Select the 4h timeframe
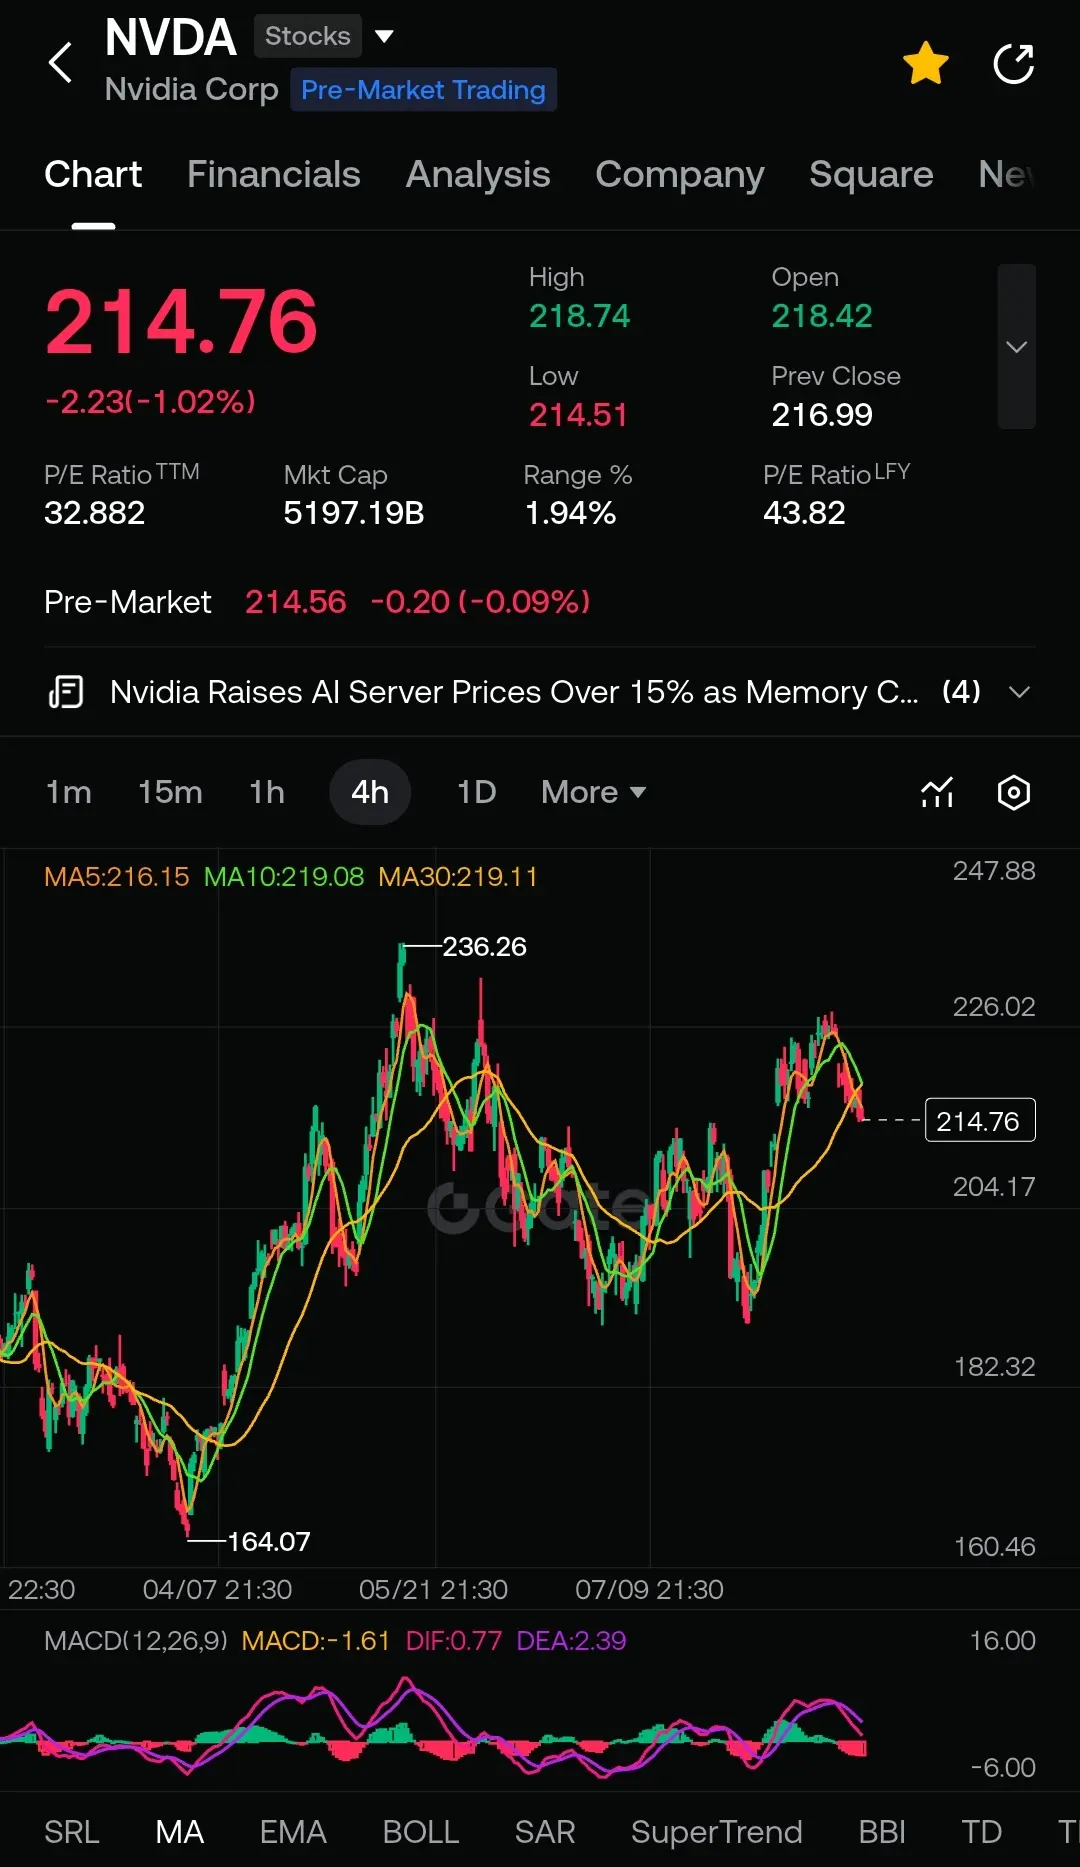Viewport: 1080px width, 1867px height. pos(370,792)
